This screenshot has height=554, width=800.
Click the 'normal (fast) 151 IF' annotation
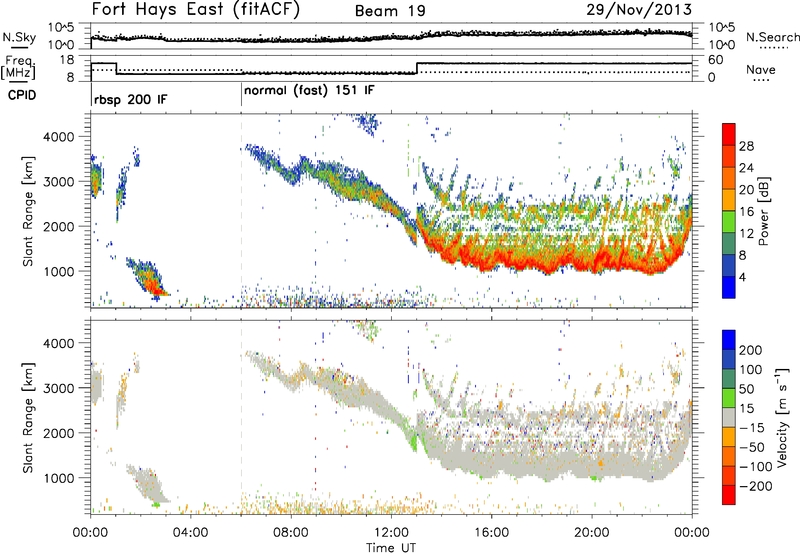[x=309, y=91]
